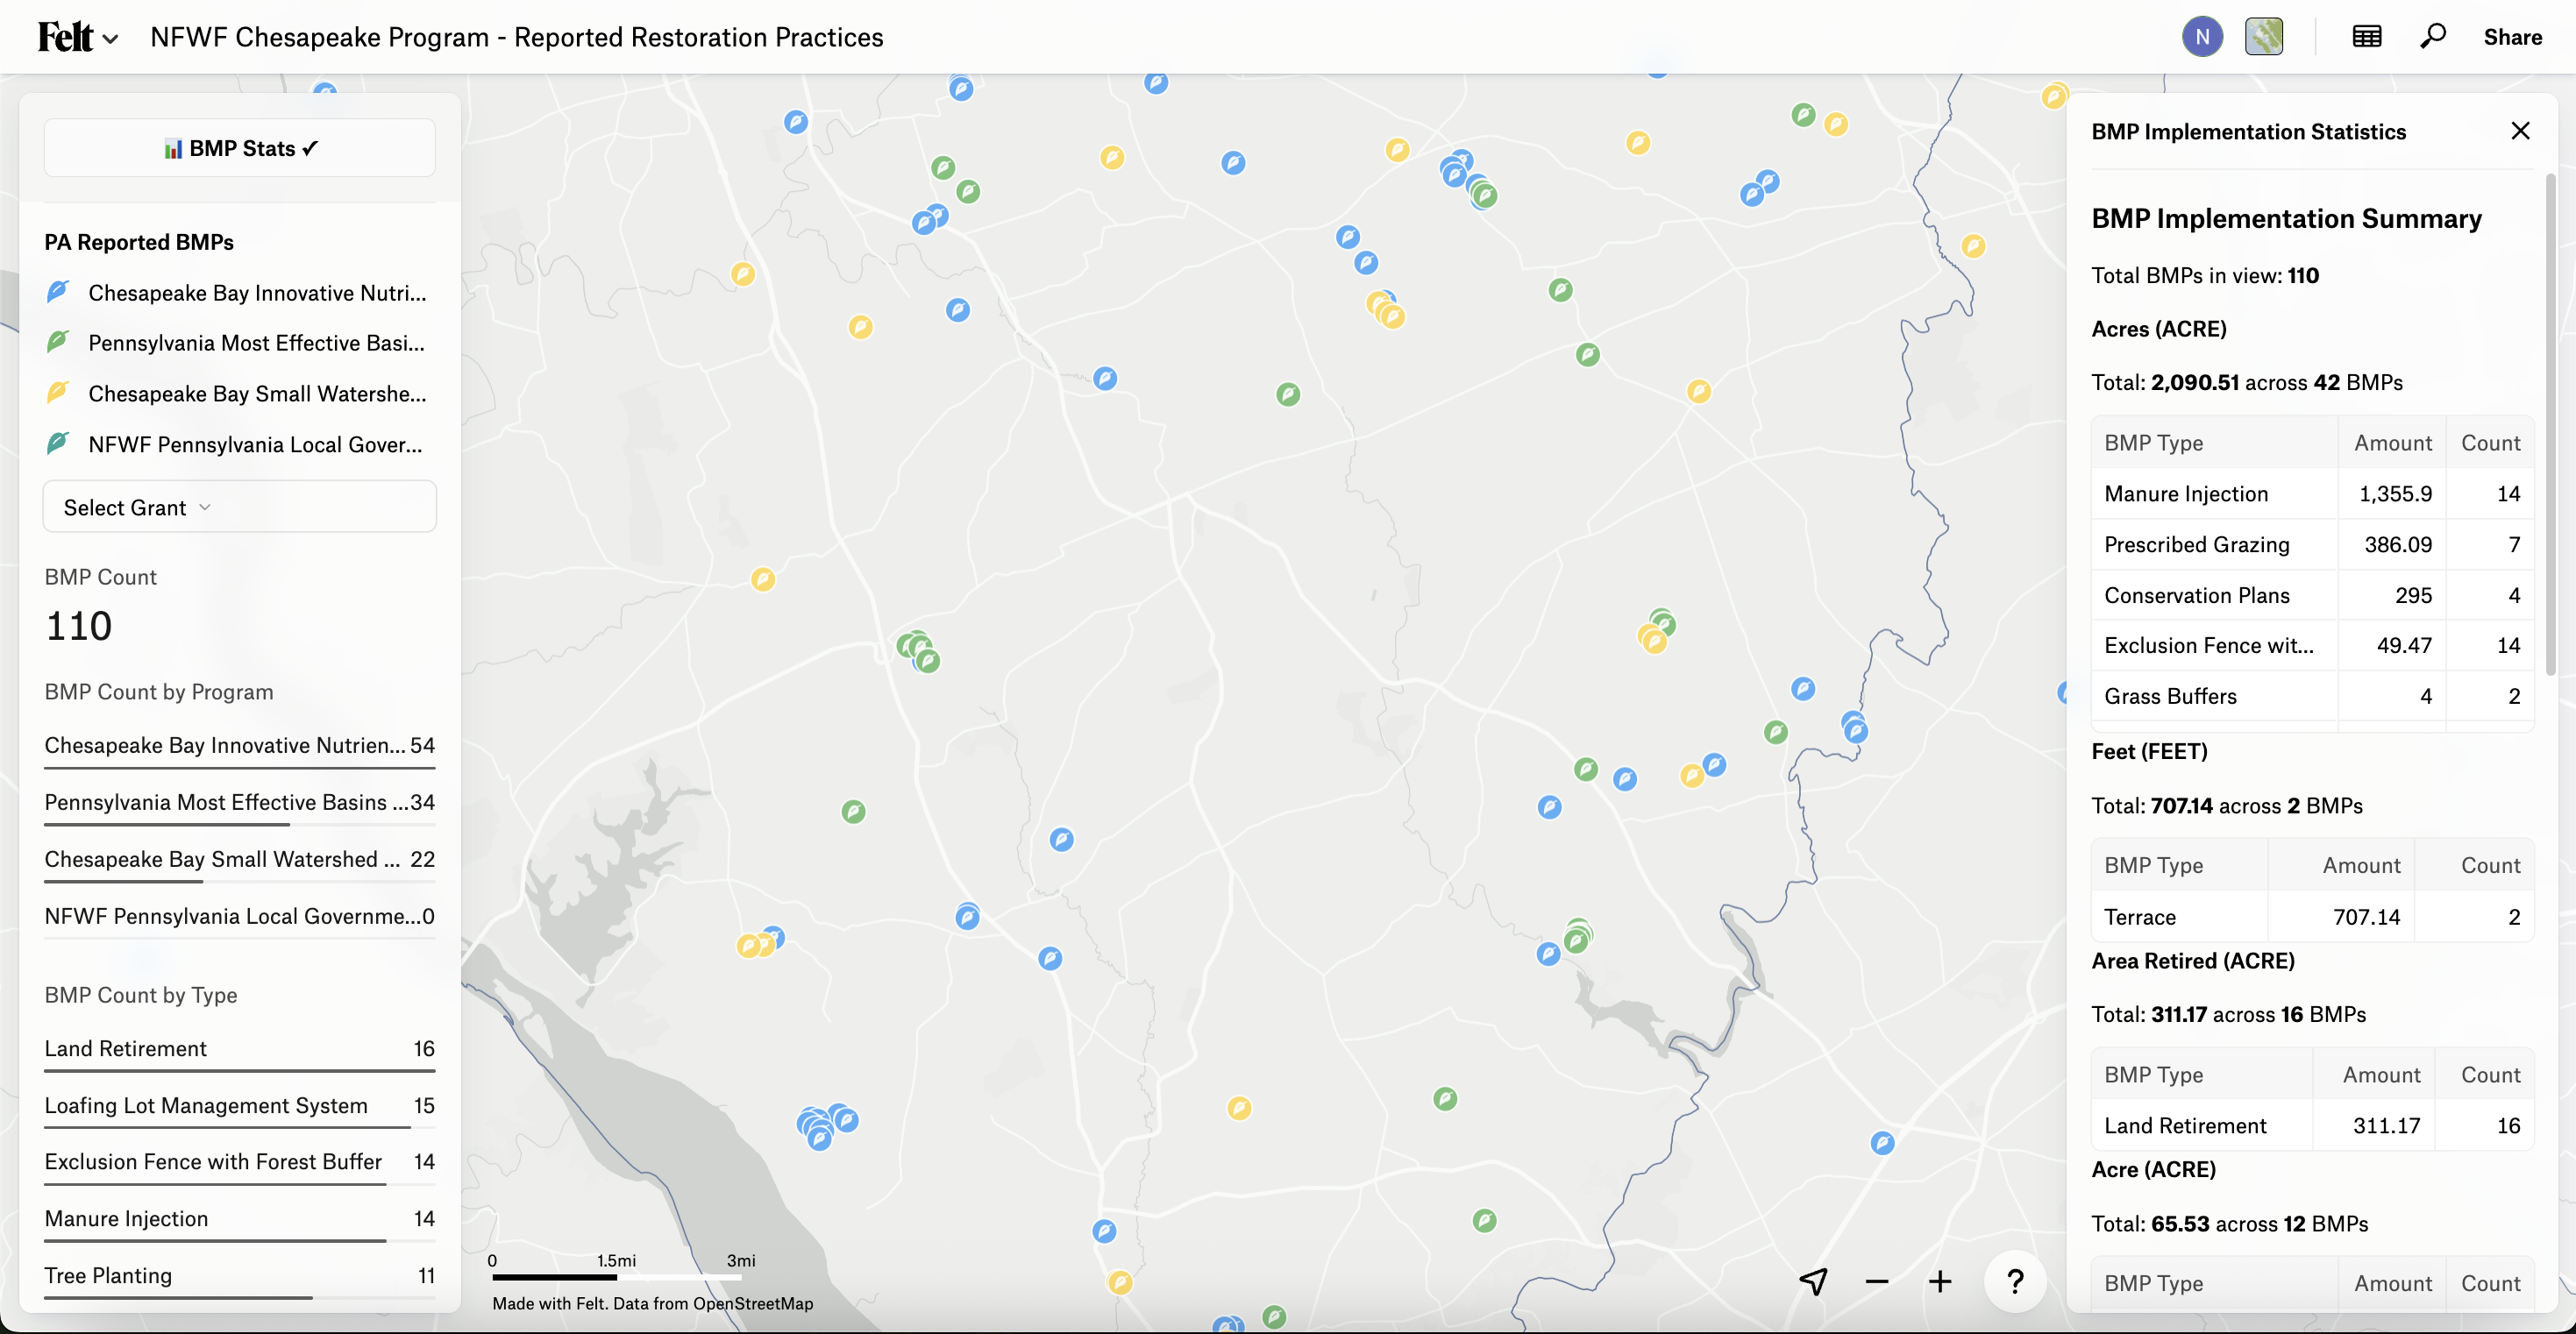Click the map title text

coord(517,37)
